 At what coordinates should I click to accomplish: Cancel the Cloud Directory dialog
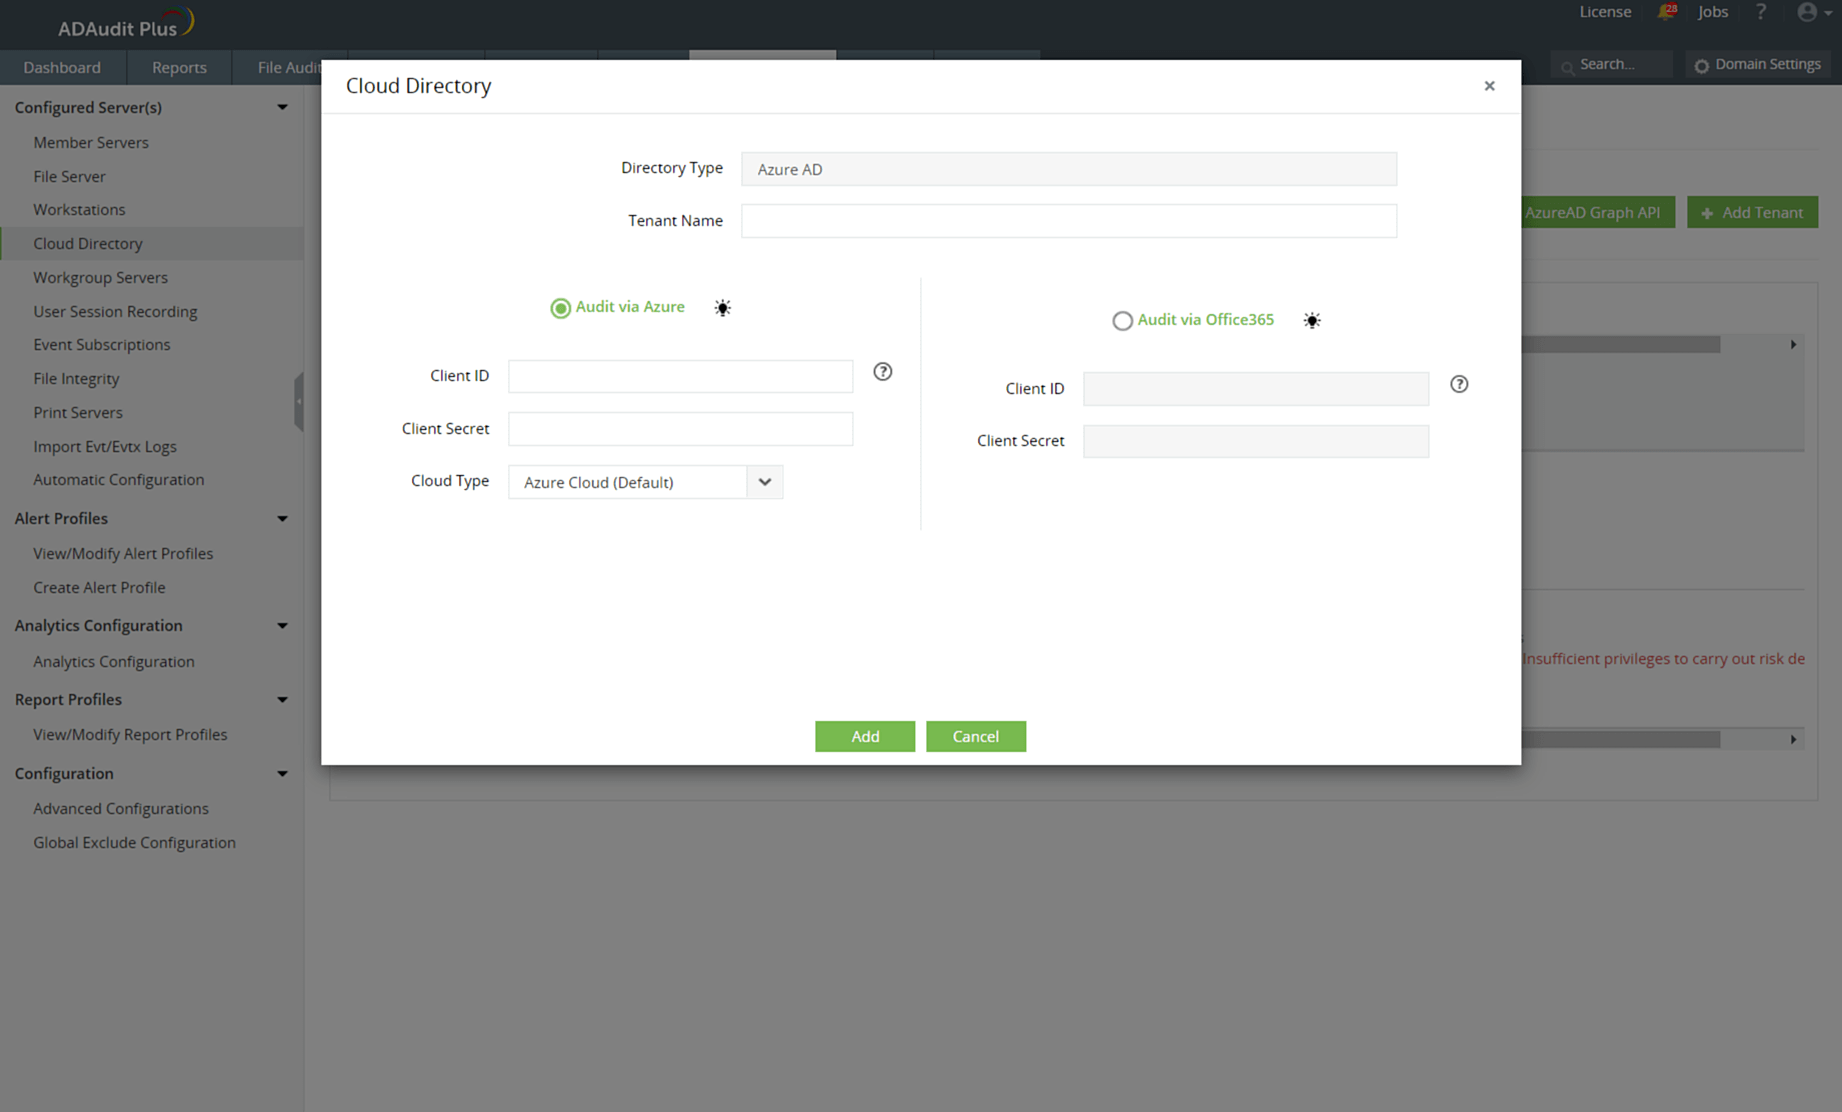(976, 736)
